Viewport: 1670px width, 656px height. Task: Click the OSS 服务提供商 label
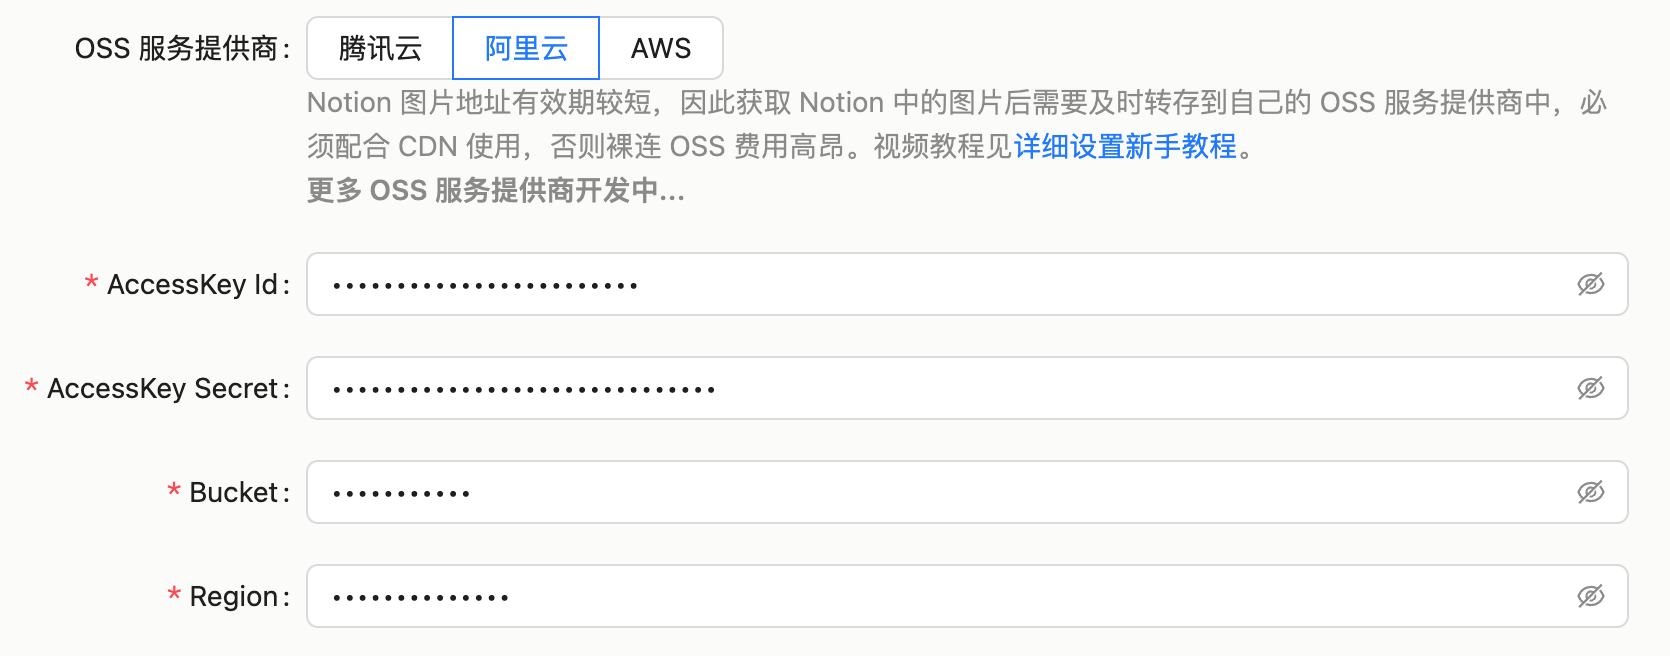click(176, 48)
